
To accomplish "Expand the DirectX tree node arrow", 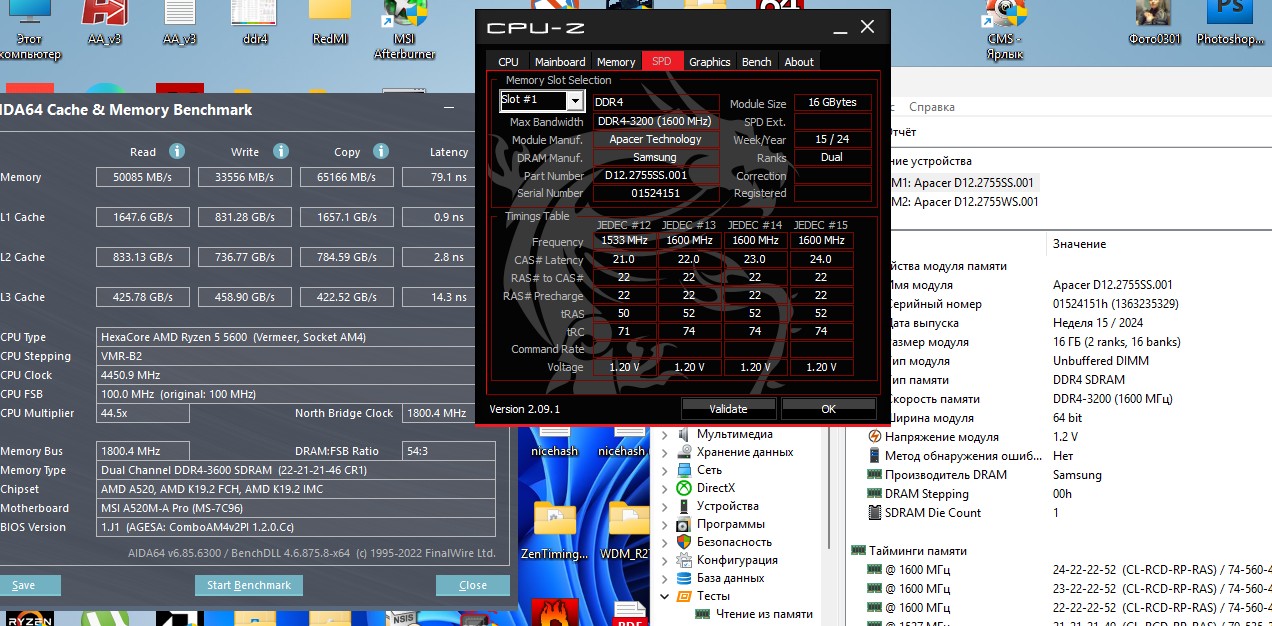I will tap(664, 488).
